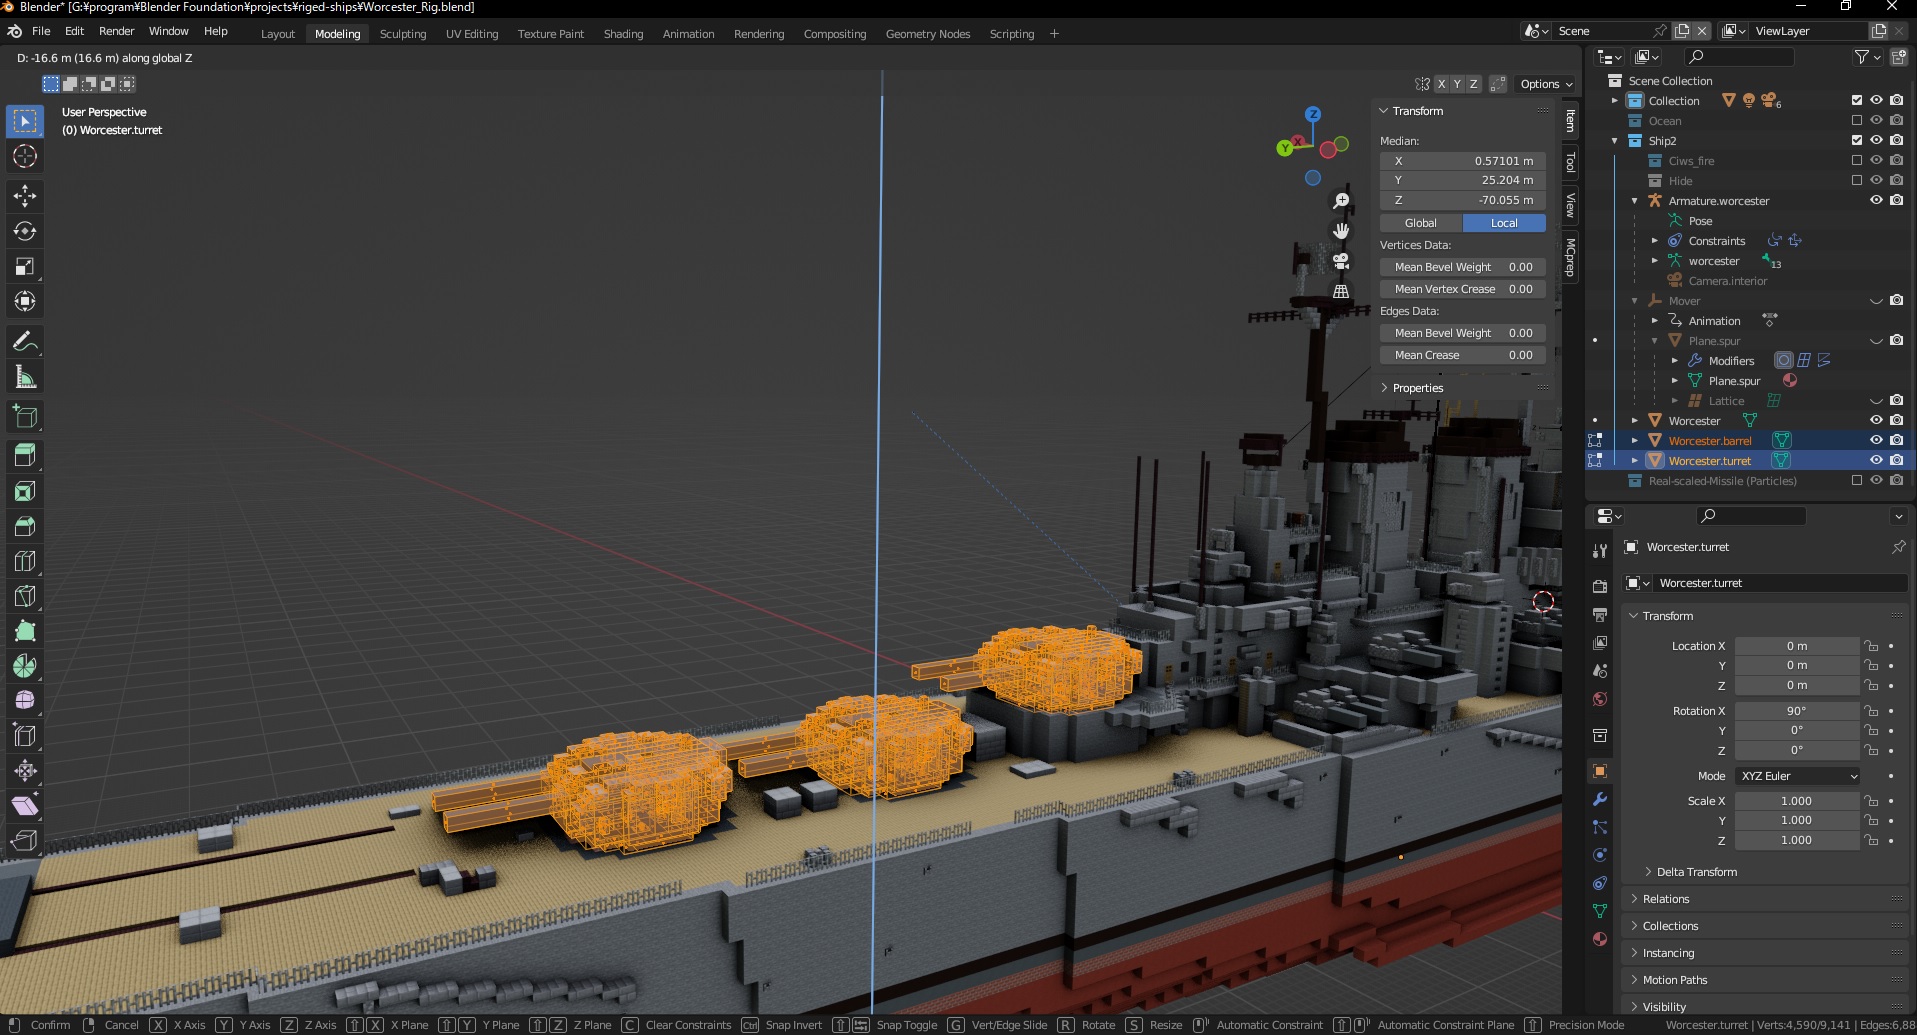Select the Rip Region tool

pyautogui.click(x=25, y=840)
